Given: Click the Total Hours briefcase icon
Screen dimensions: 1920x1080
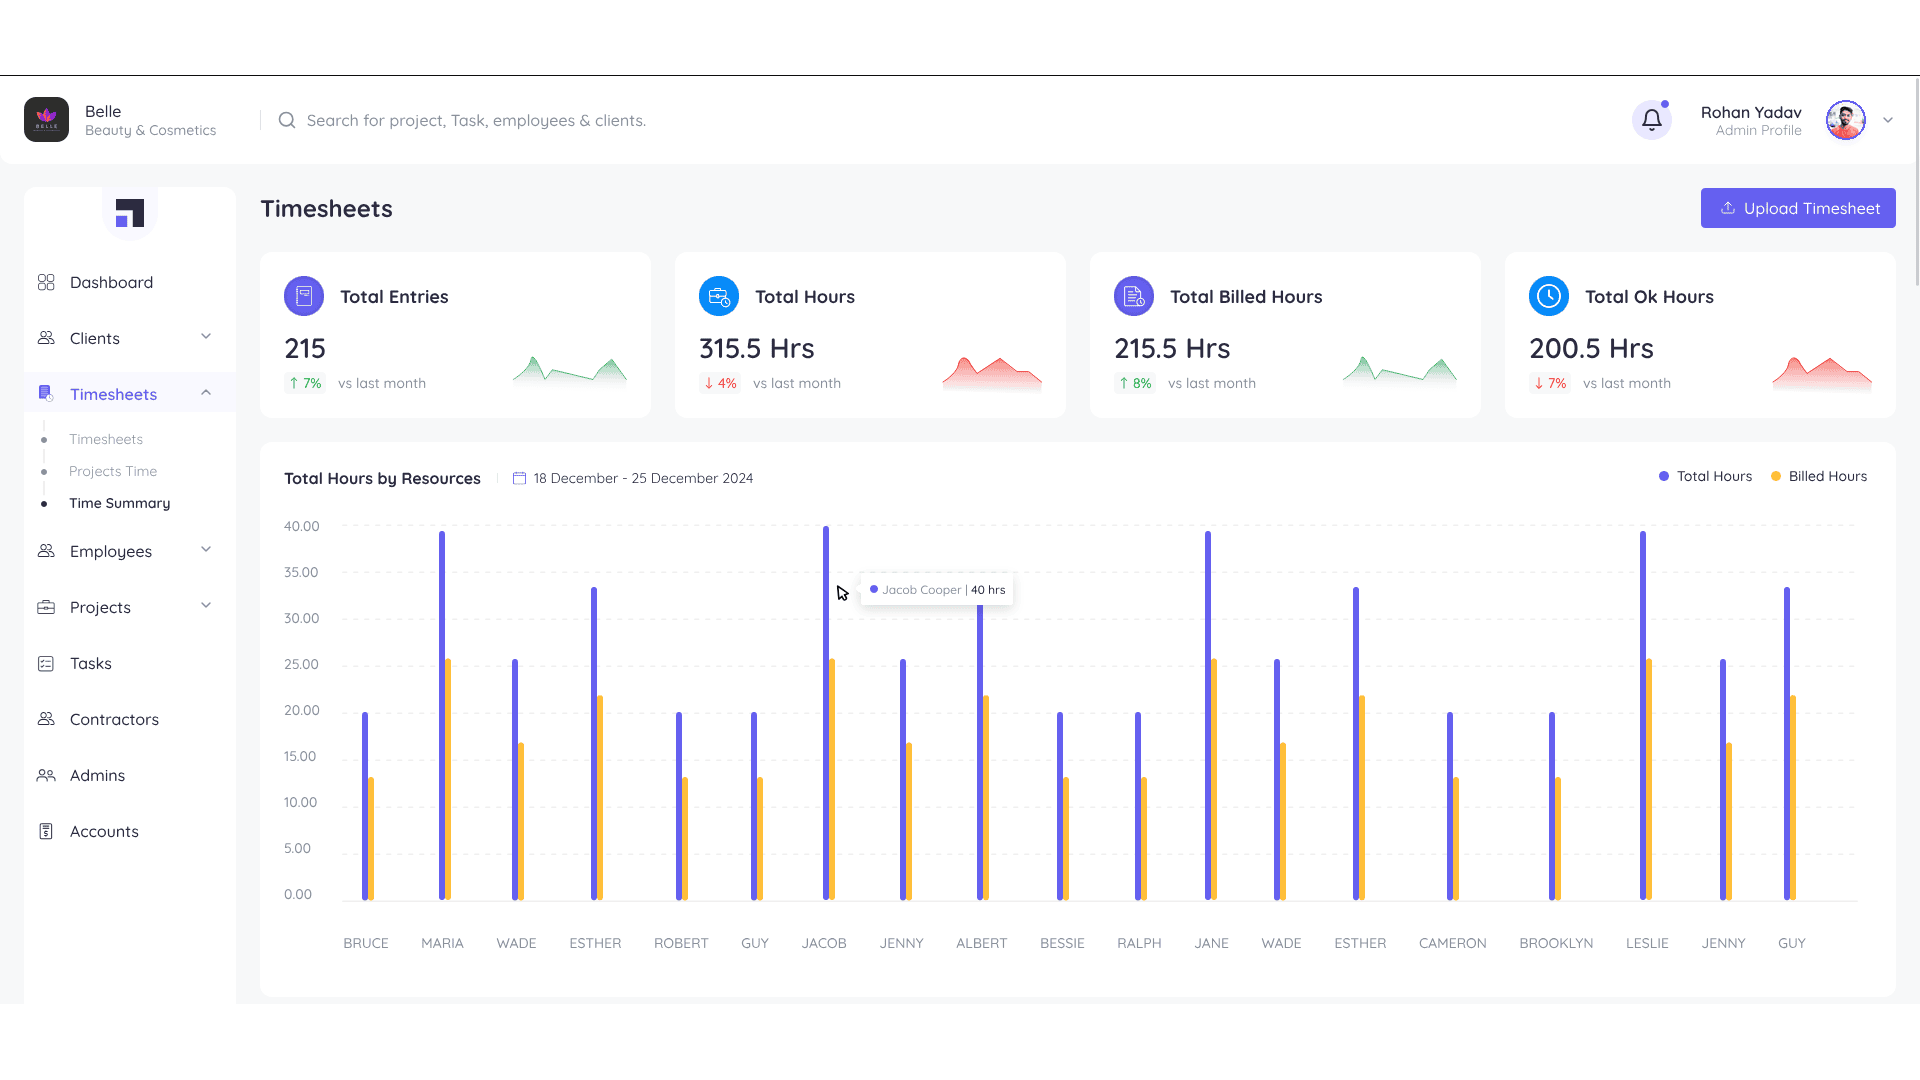Looking at the screenshot, I should point(719,296).
